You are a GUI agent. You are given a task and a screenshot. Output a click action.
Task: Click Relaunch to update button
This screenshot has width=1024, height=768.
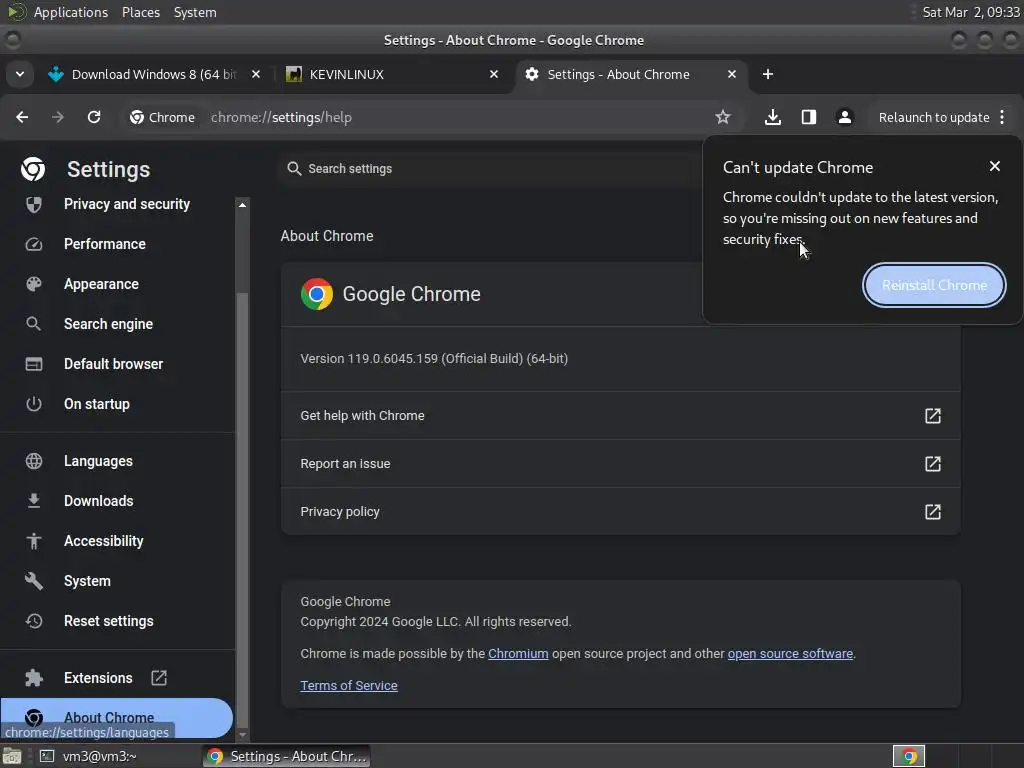(934, 118)
